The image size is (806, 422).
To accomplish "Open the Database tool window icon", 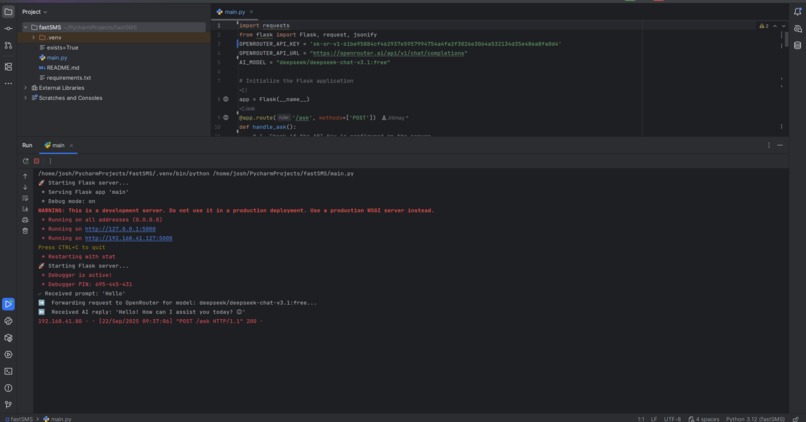I will pos(797,45).
